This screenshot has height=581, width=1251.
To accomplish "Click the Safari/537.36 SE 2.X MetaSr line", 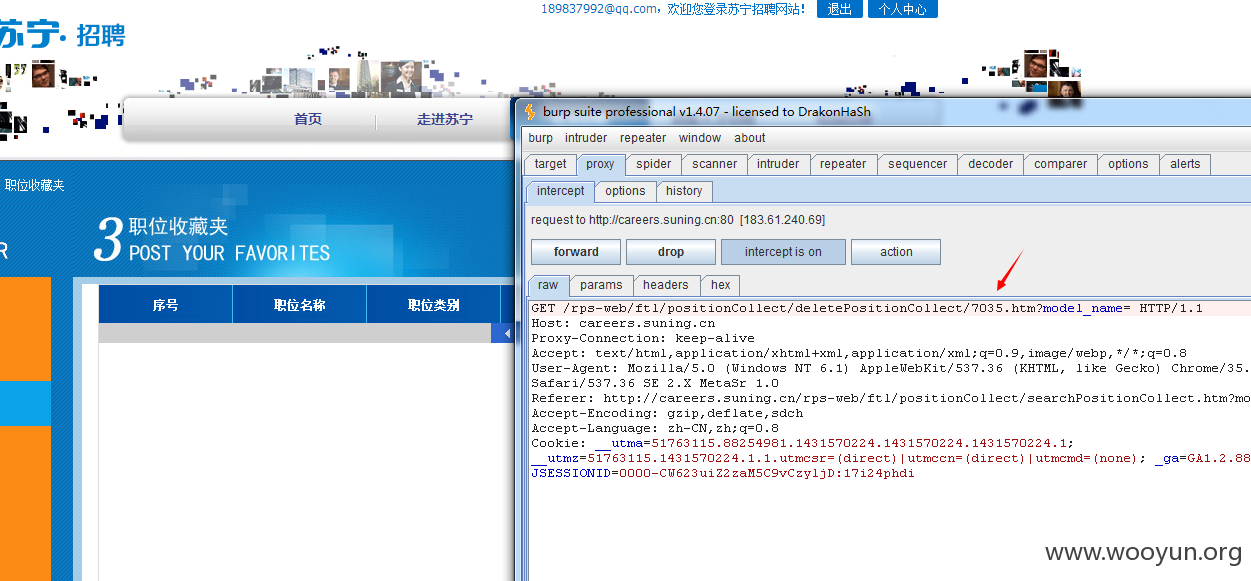I will (x=655, y=384).
